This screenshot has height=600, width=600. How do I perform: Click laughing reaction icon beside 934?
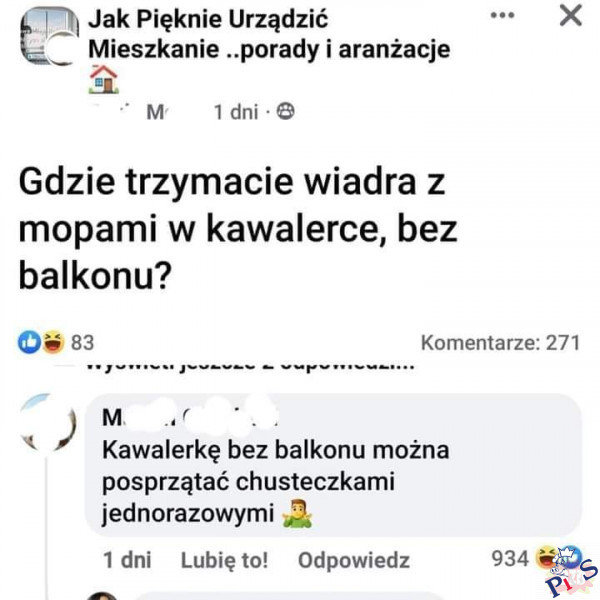point(546,558)
